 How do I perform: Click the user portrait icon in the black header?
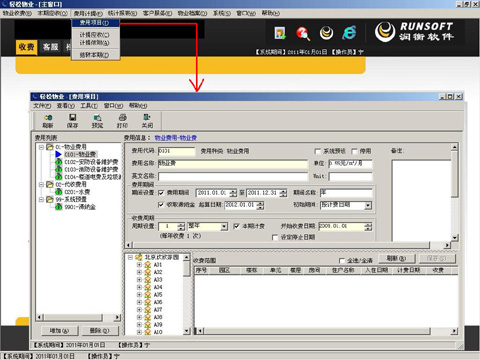(280, 33)
